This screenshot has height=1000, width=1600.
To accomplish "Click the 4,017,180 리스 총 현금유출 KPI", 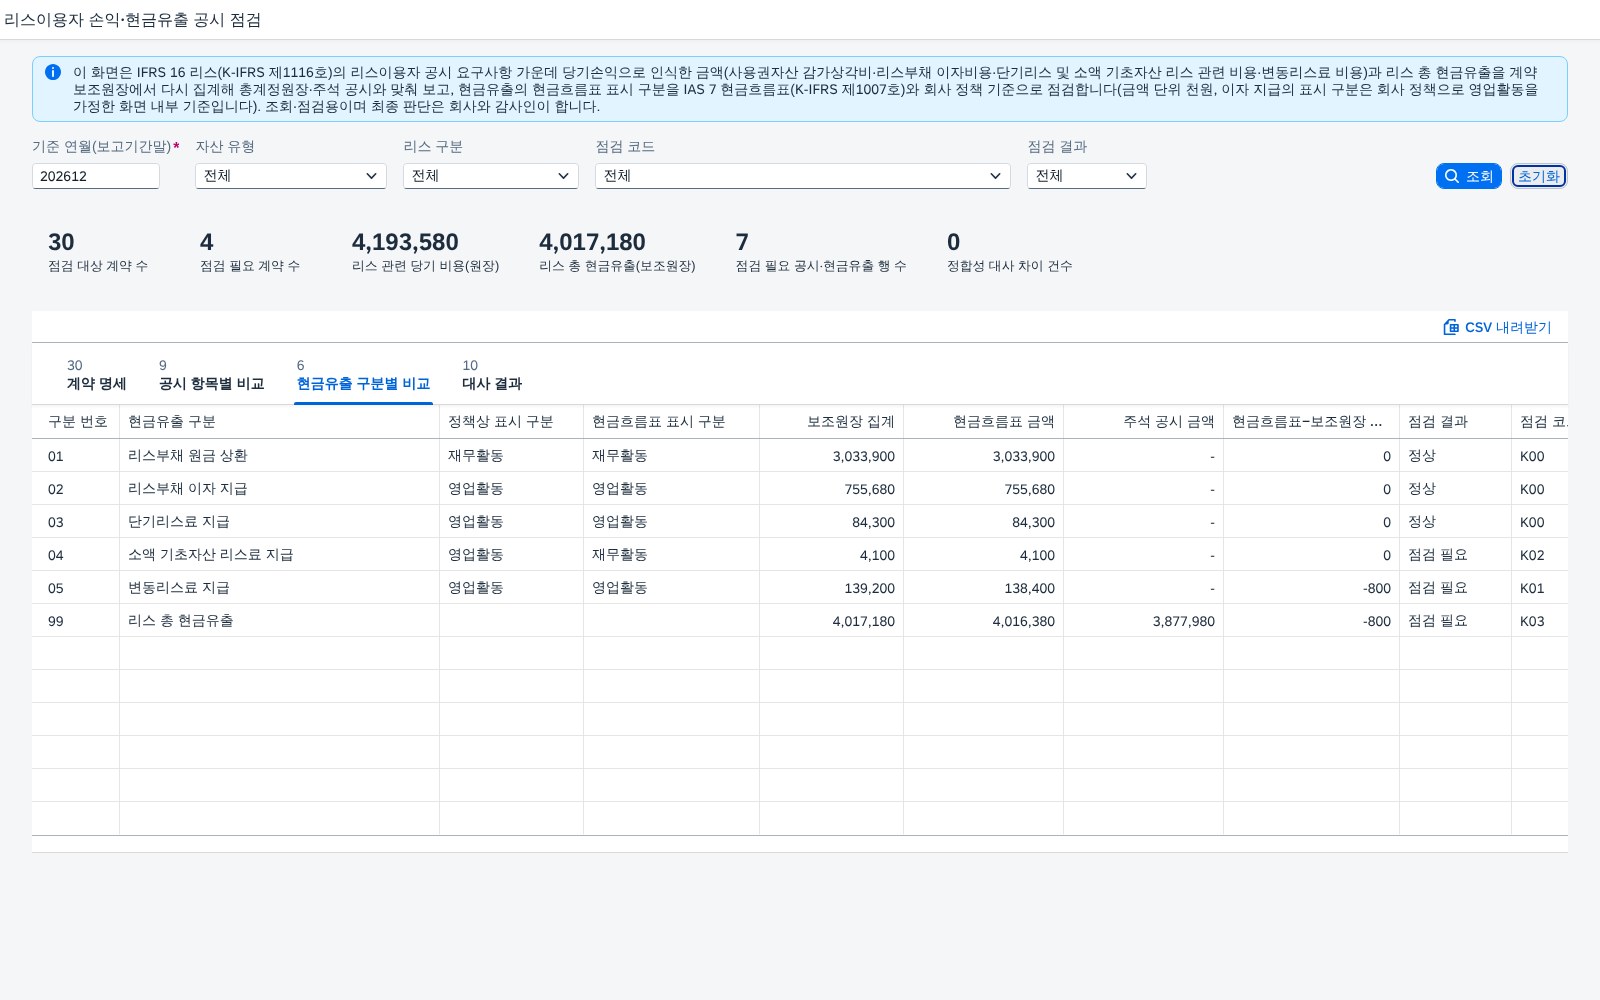I will tap(617, 251).
